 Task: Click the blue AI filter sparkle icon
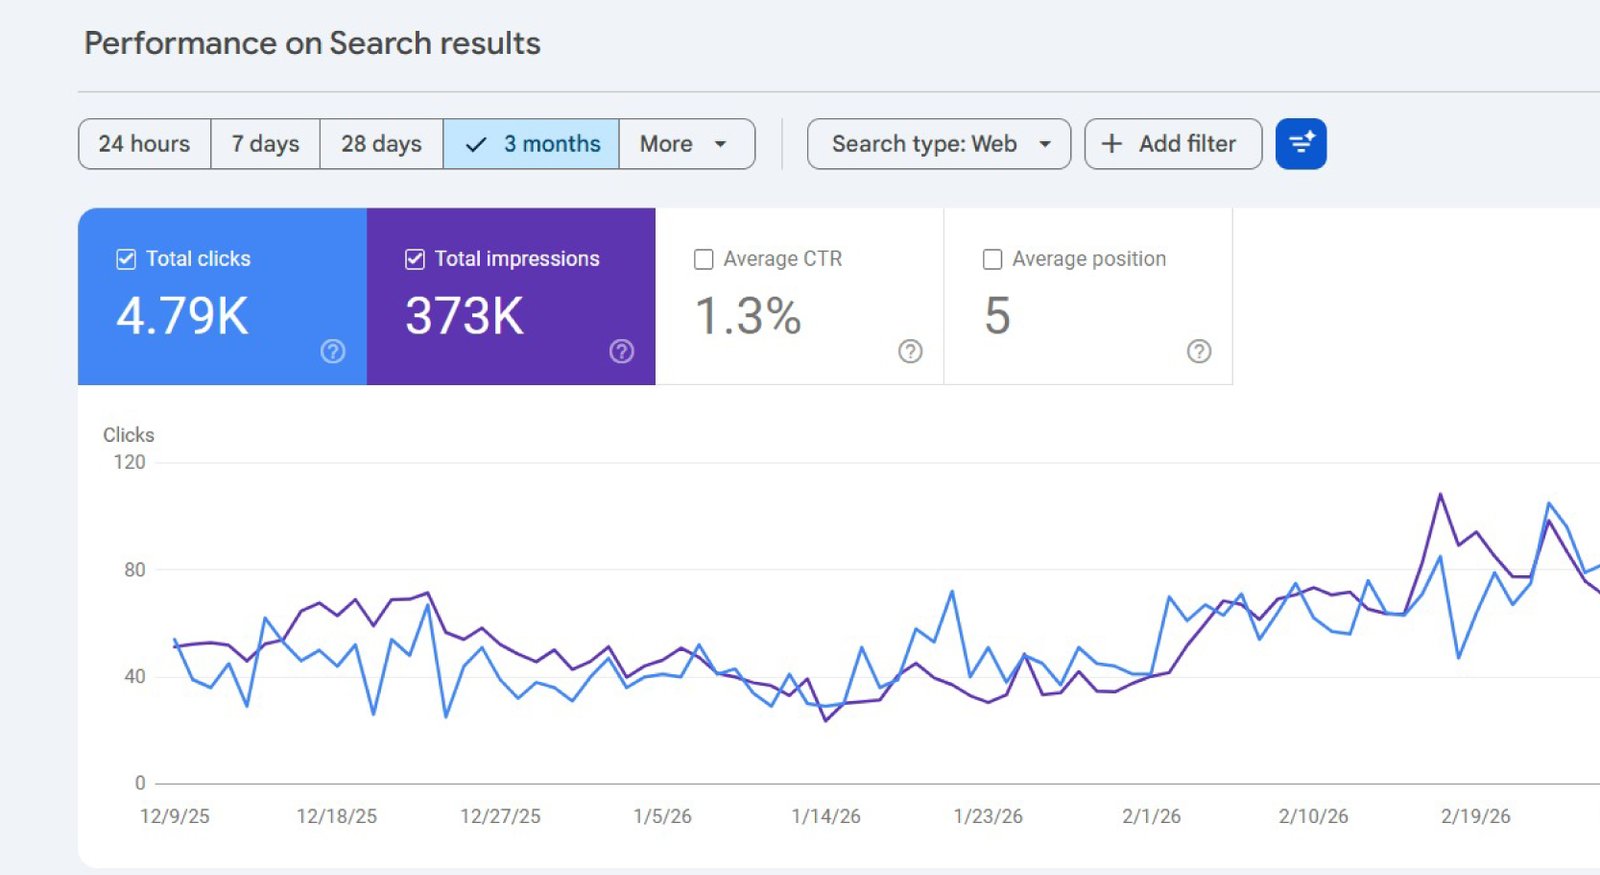tap(1300, 144)
